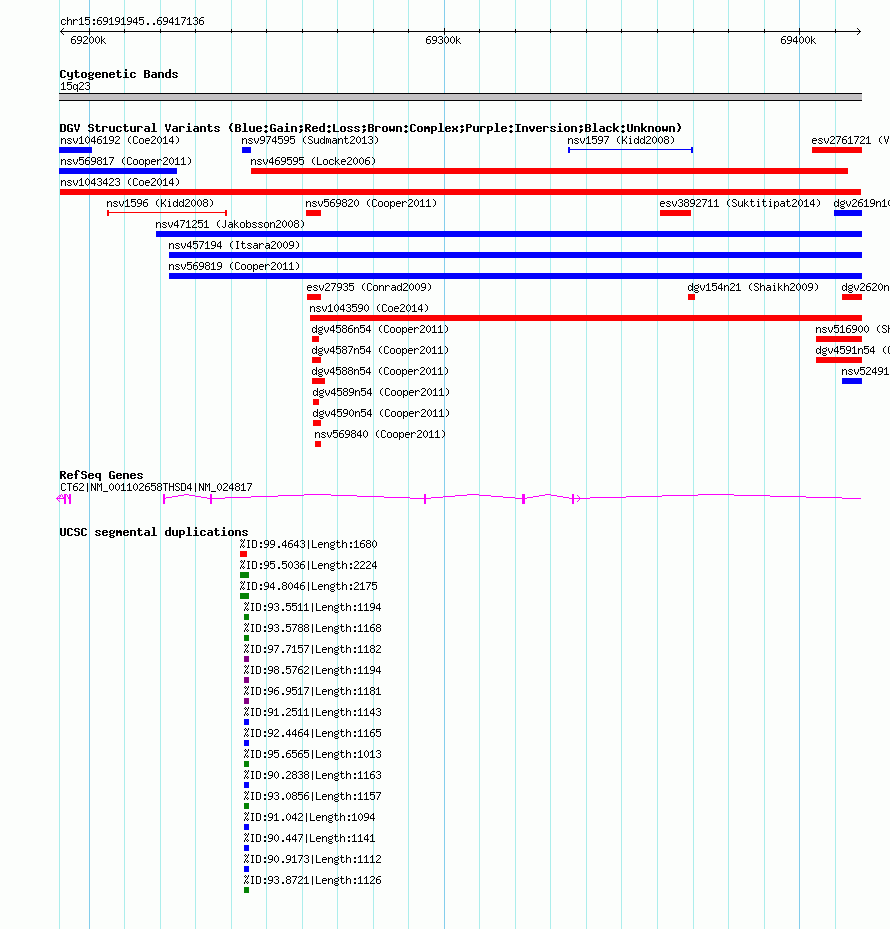Click duplication %ID:90.447|Length:1141

pyautogui.click(x=309, y=839)
